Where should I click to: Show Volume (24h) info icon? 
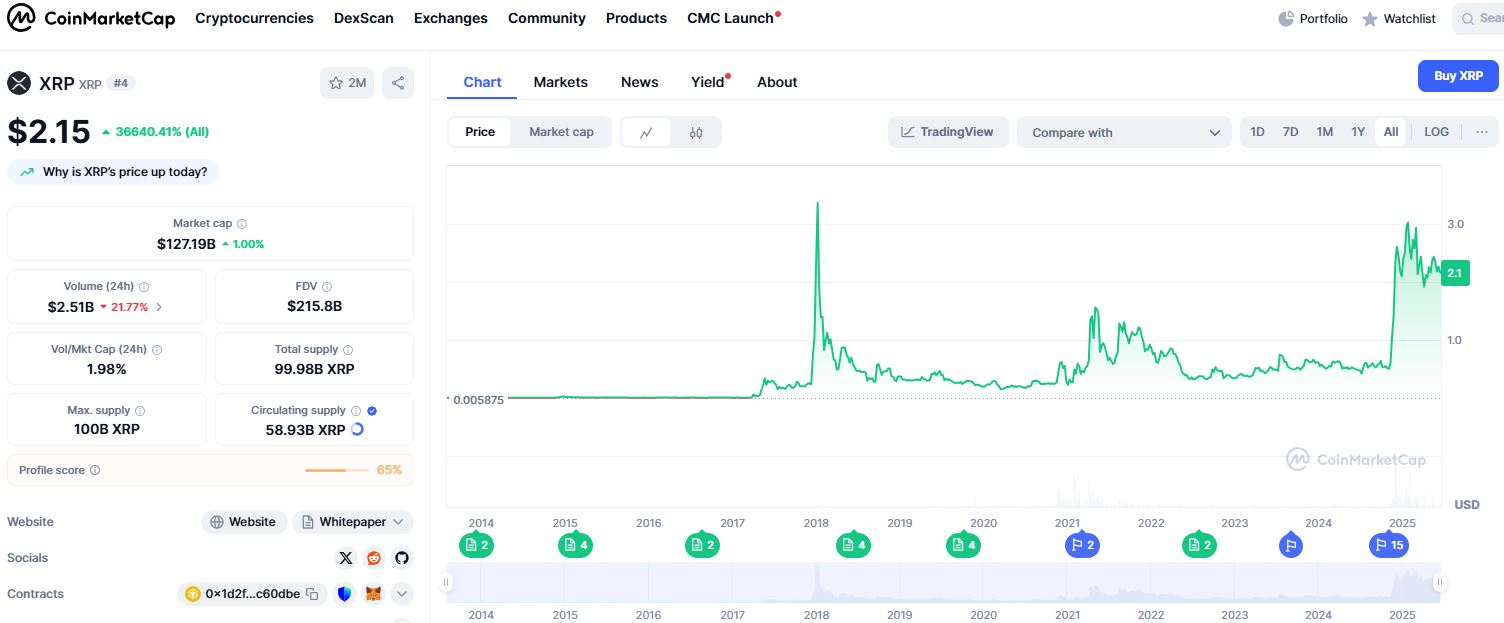[x=144, y=287]
